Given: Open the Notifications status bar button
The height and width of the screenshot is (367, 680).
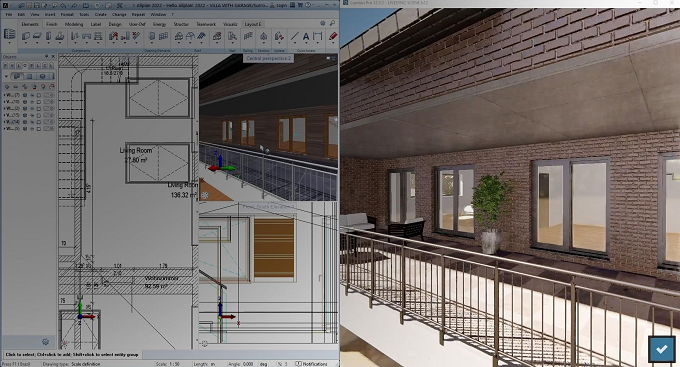Looking at the screenshot, I should [x=312, y=364].
